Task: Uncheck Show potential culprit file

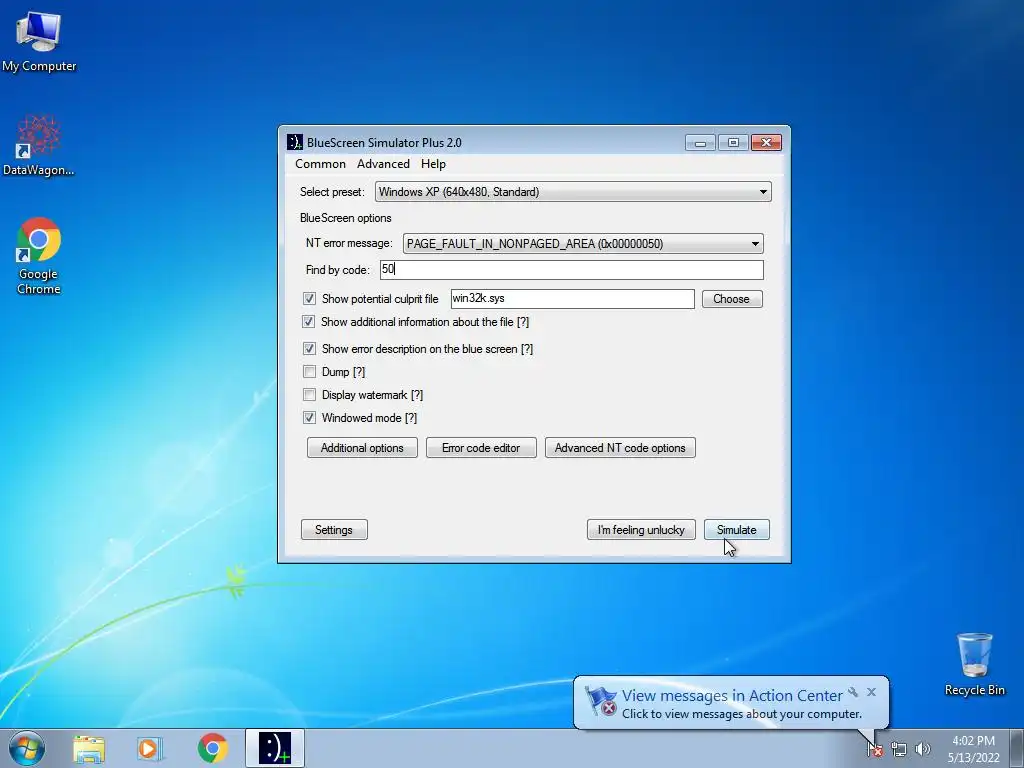Action: 309,298
